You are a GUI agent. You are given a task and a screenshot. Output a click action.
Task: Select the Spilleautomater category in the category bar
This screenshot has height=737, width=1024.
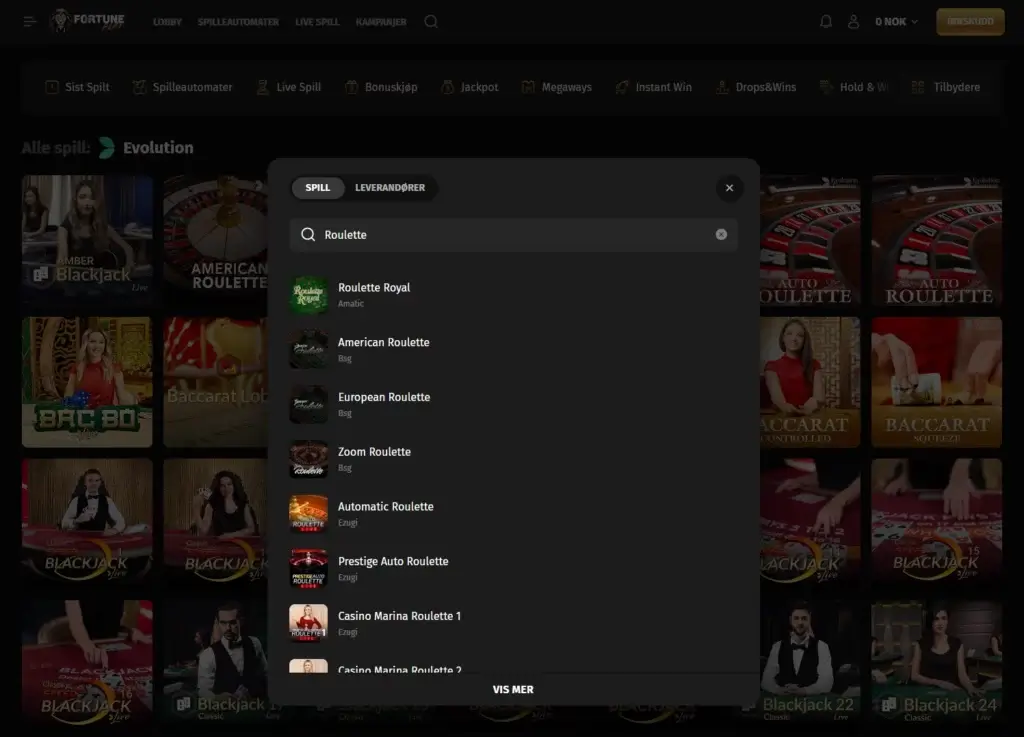pos(182,87)
